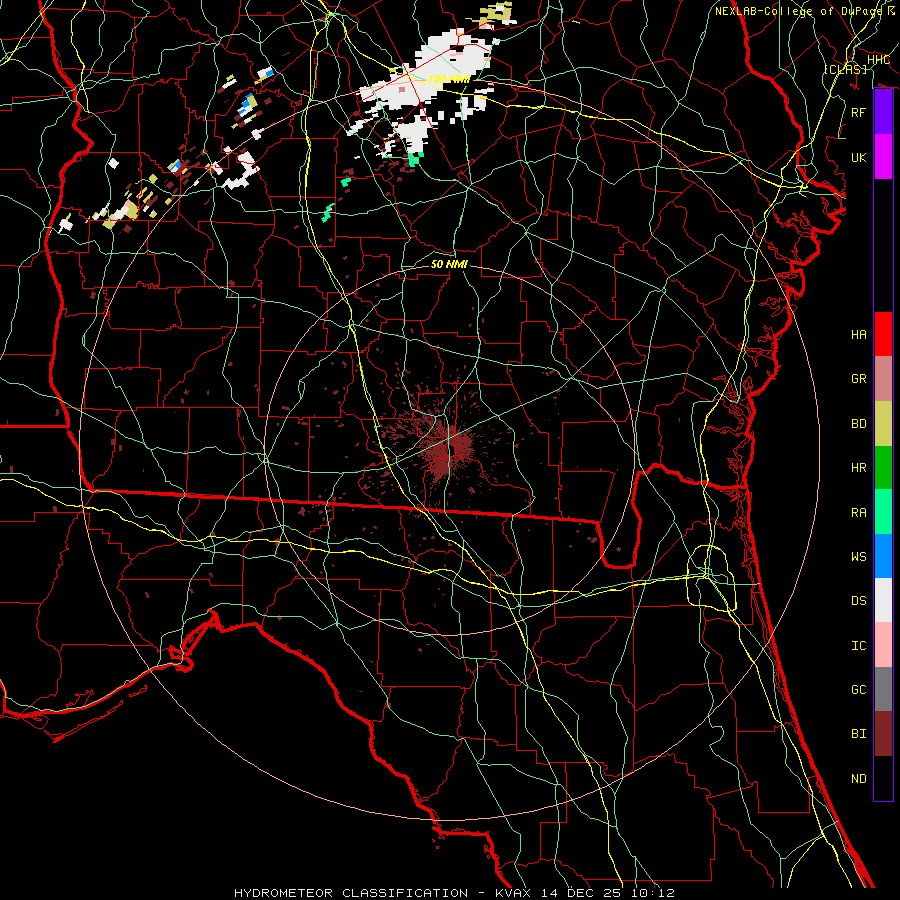The height and width of the screenshot is (900, 900).
Task: Click the ND legend label
Action: (x=858, y=778)
